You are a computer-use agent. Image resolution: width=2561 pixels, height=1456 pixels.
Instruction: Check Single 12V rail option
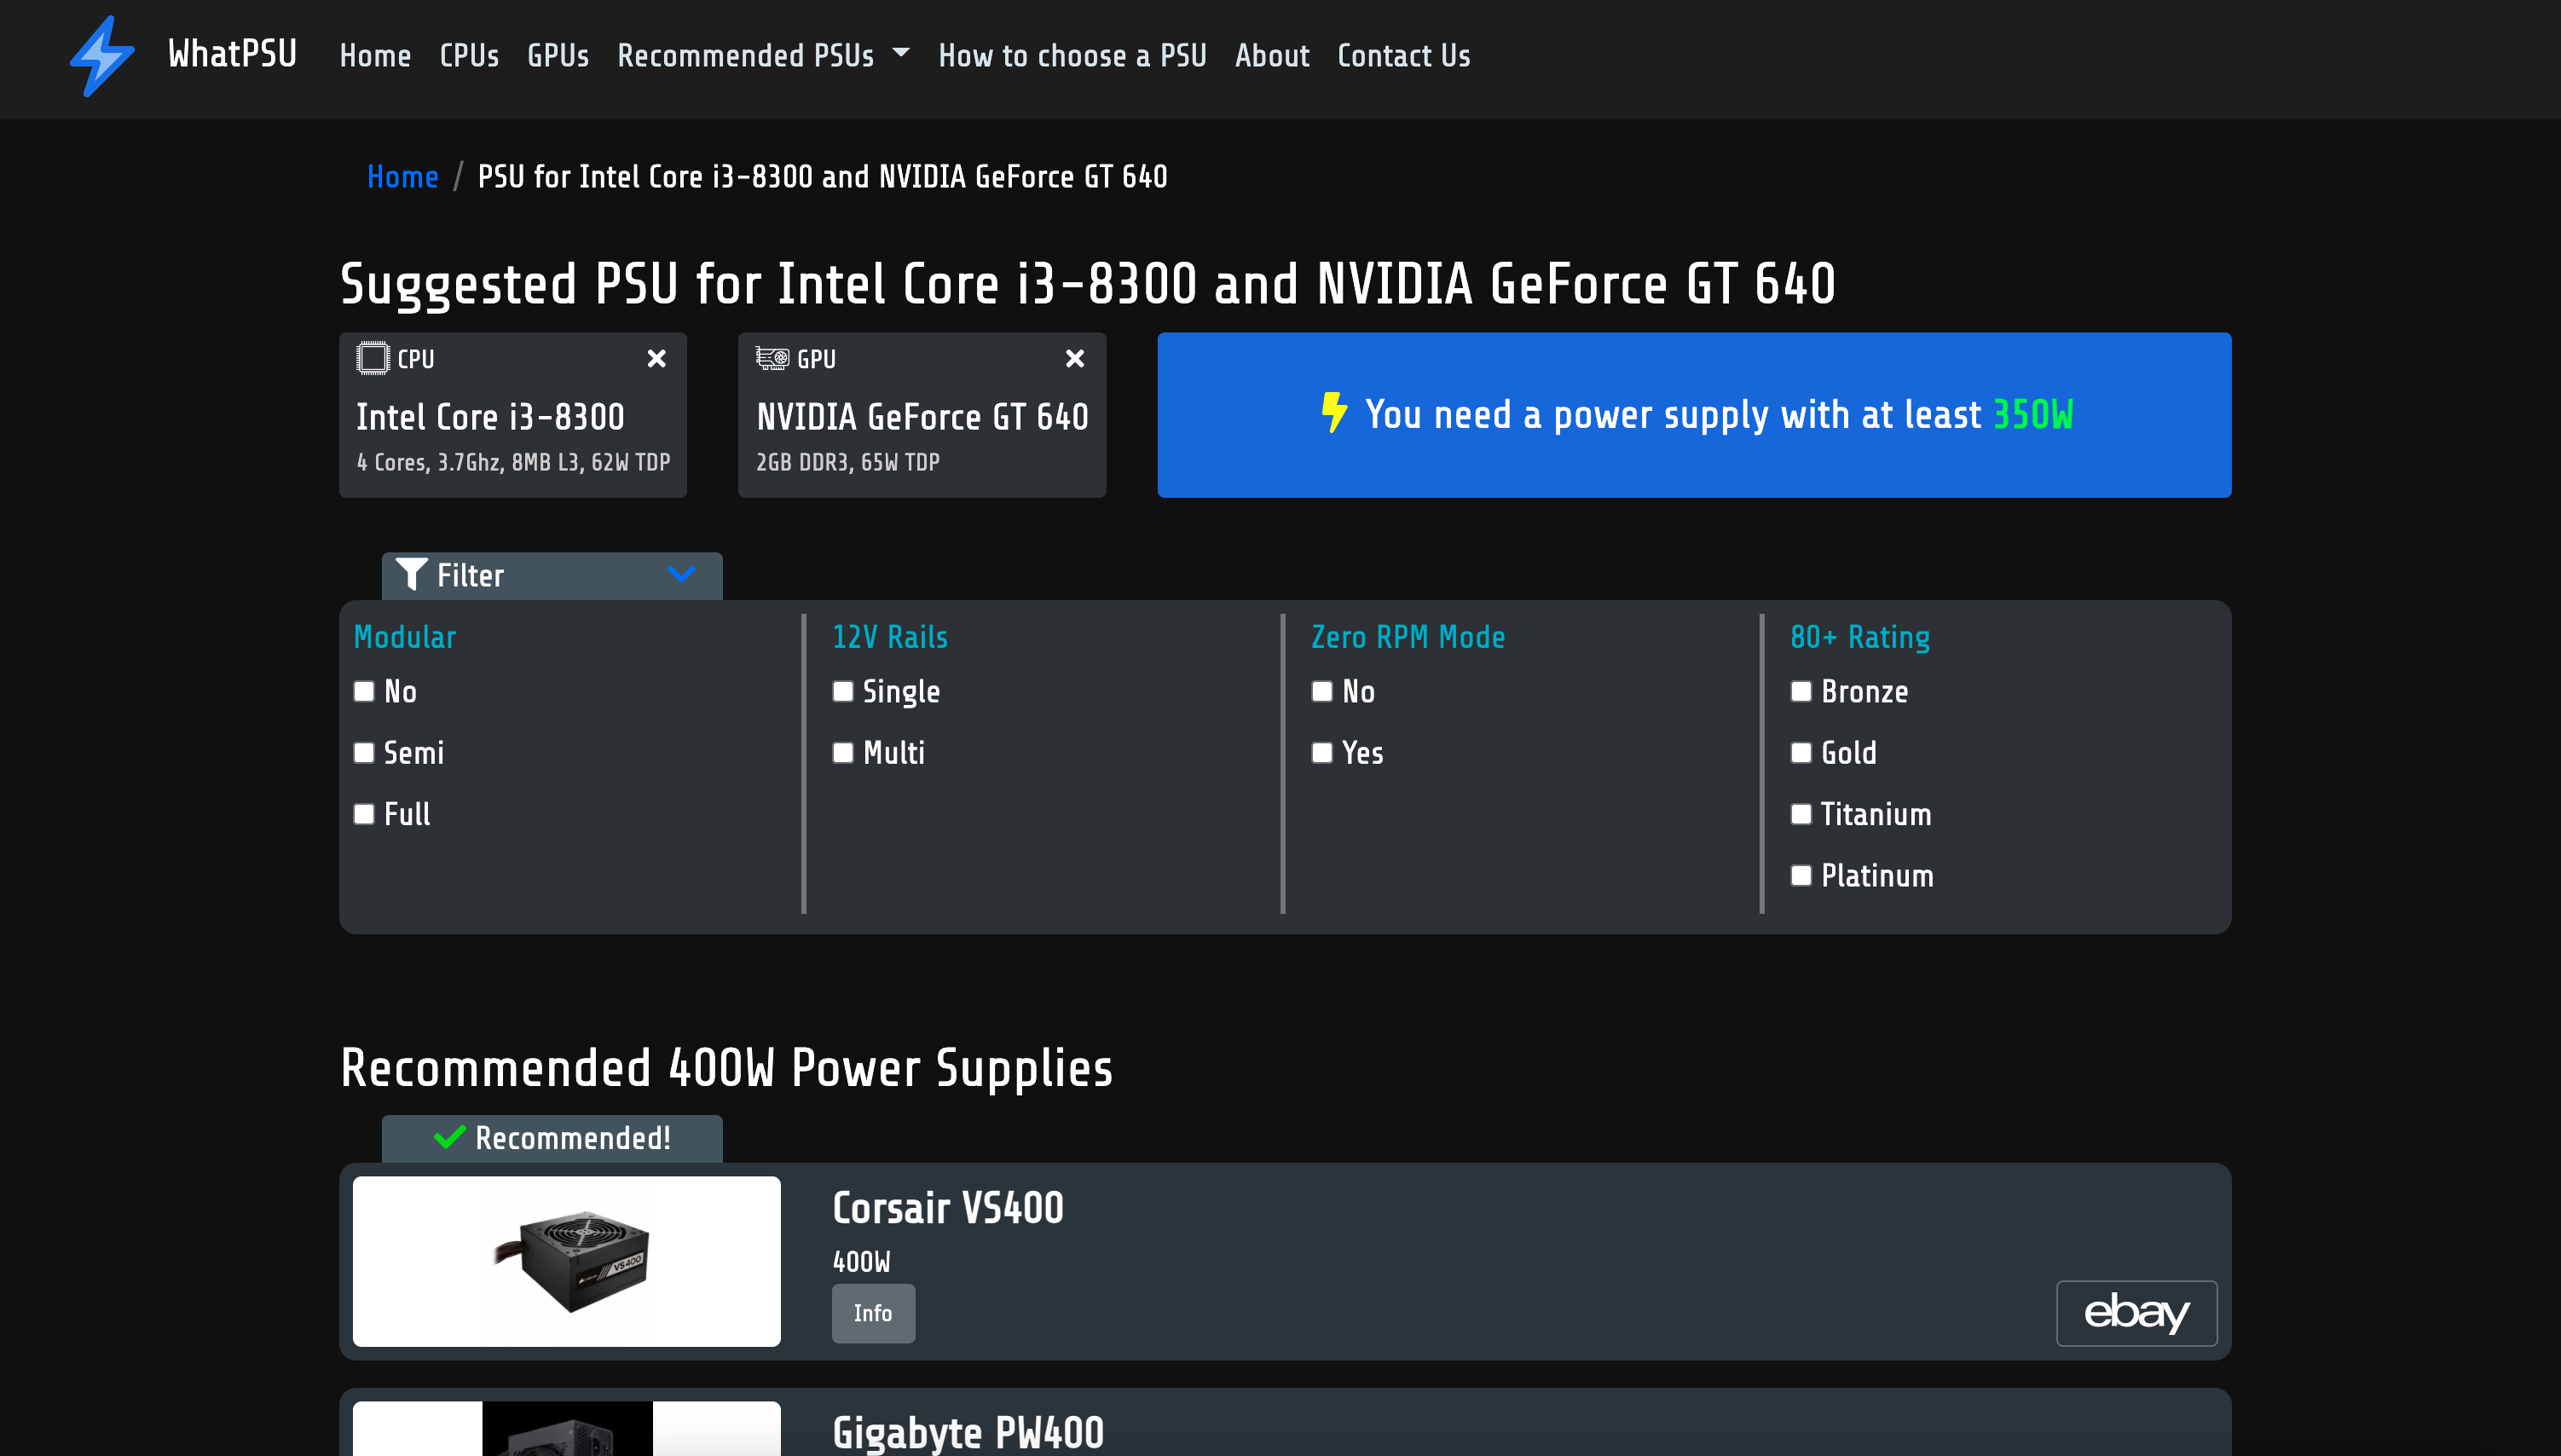843,691
